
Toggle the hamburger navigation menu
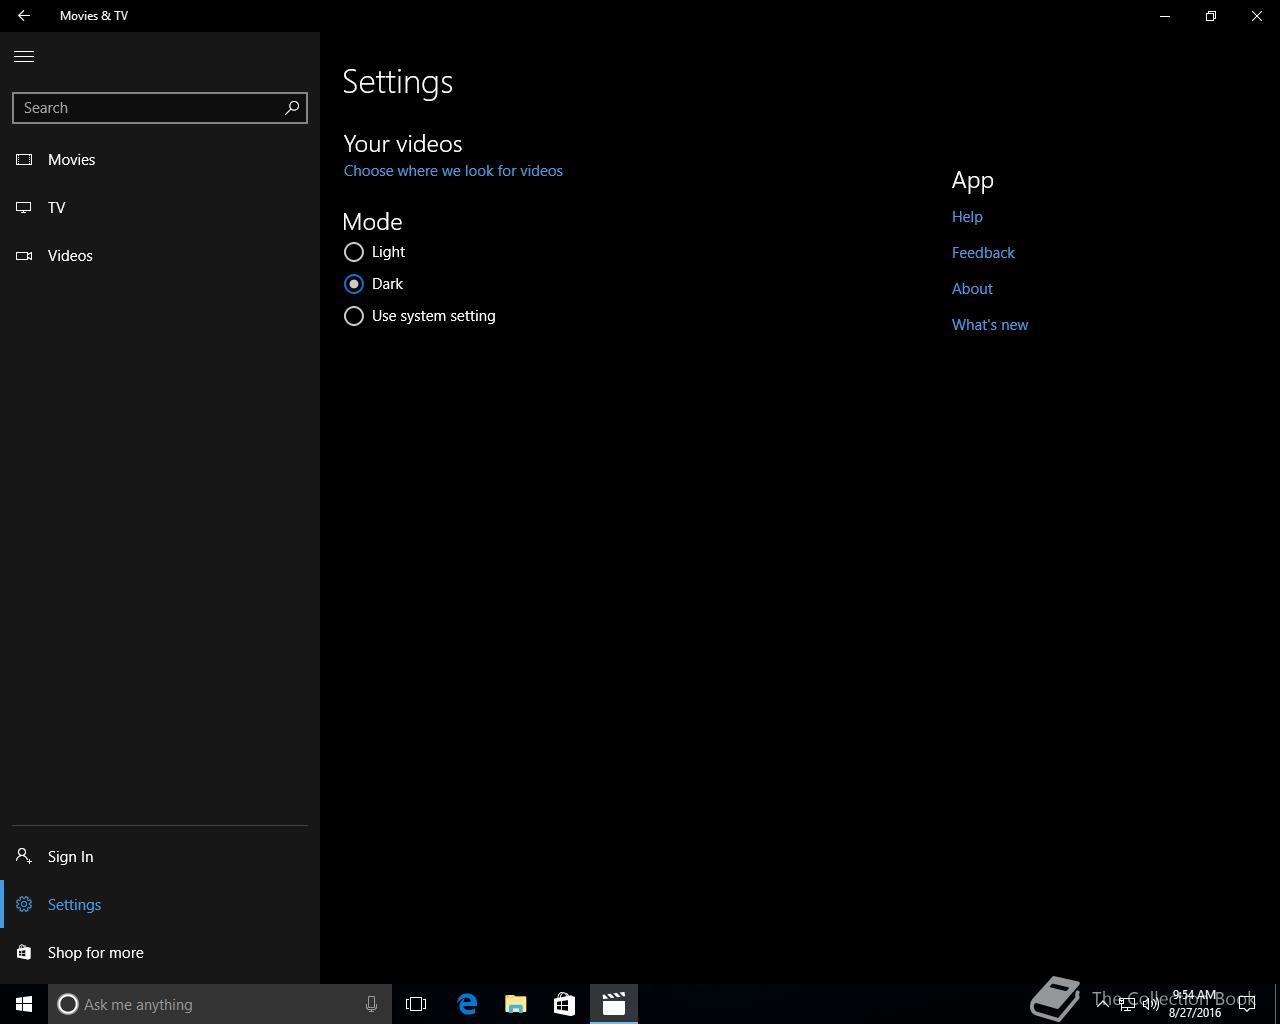(x=24, y=57)
